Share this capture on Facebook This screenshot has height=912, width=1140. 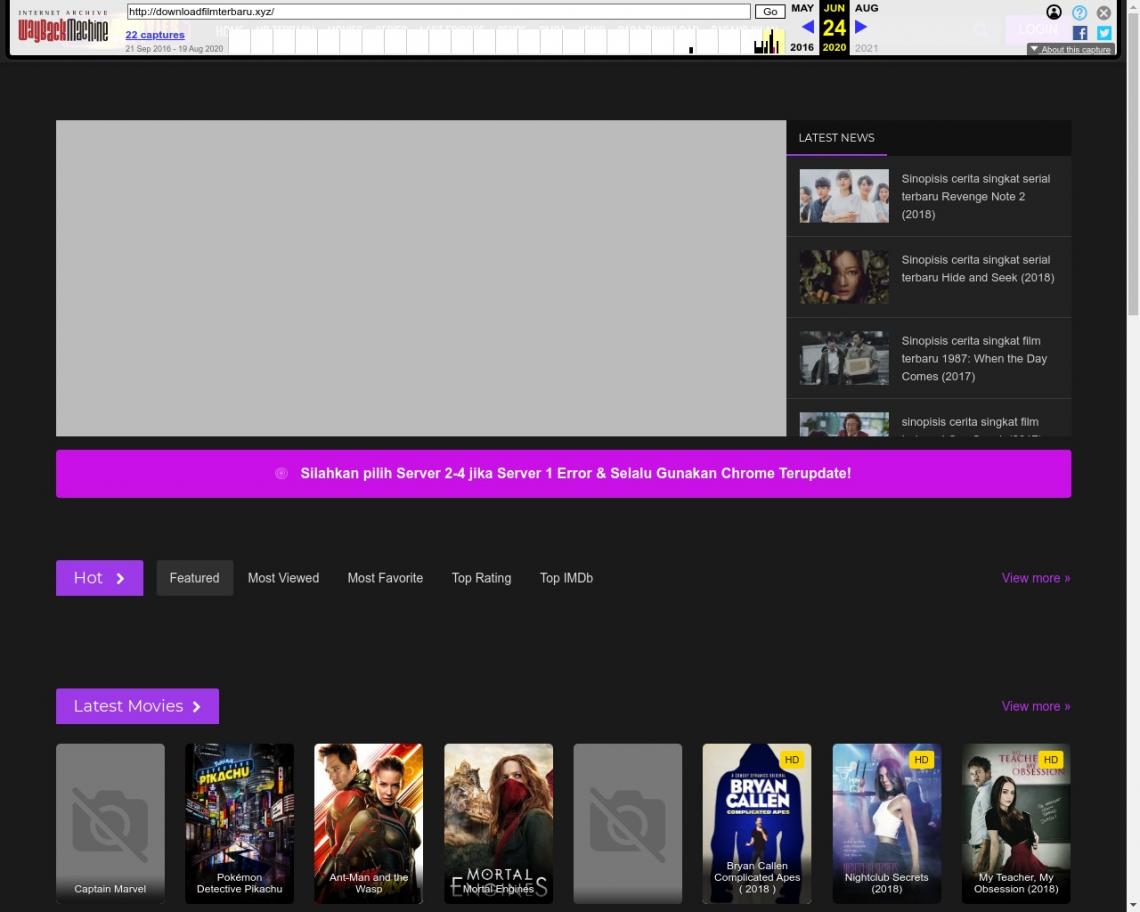1080,33
